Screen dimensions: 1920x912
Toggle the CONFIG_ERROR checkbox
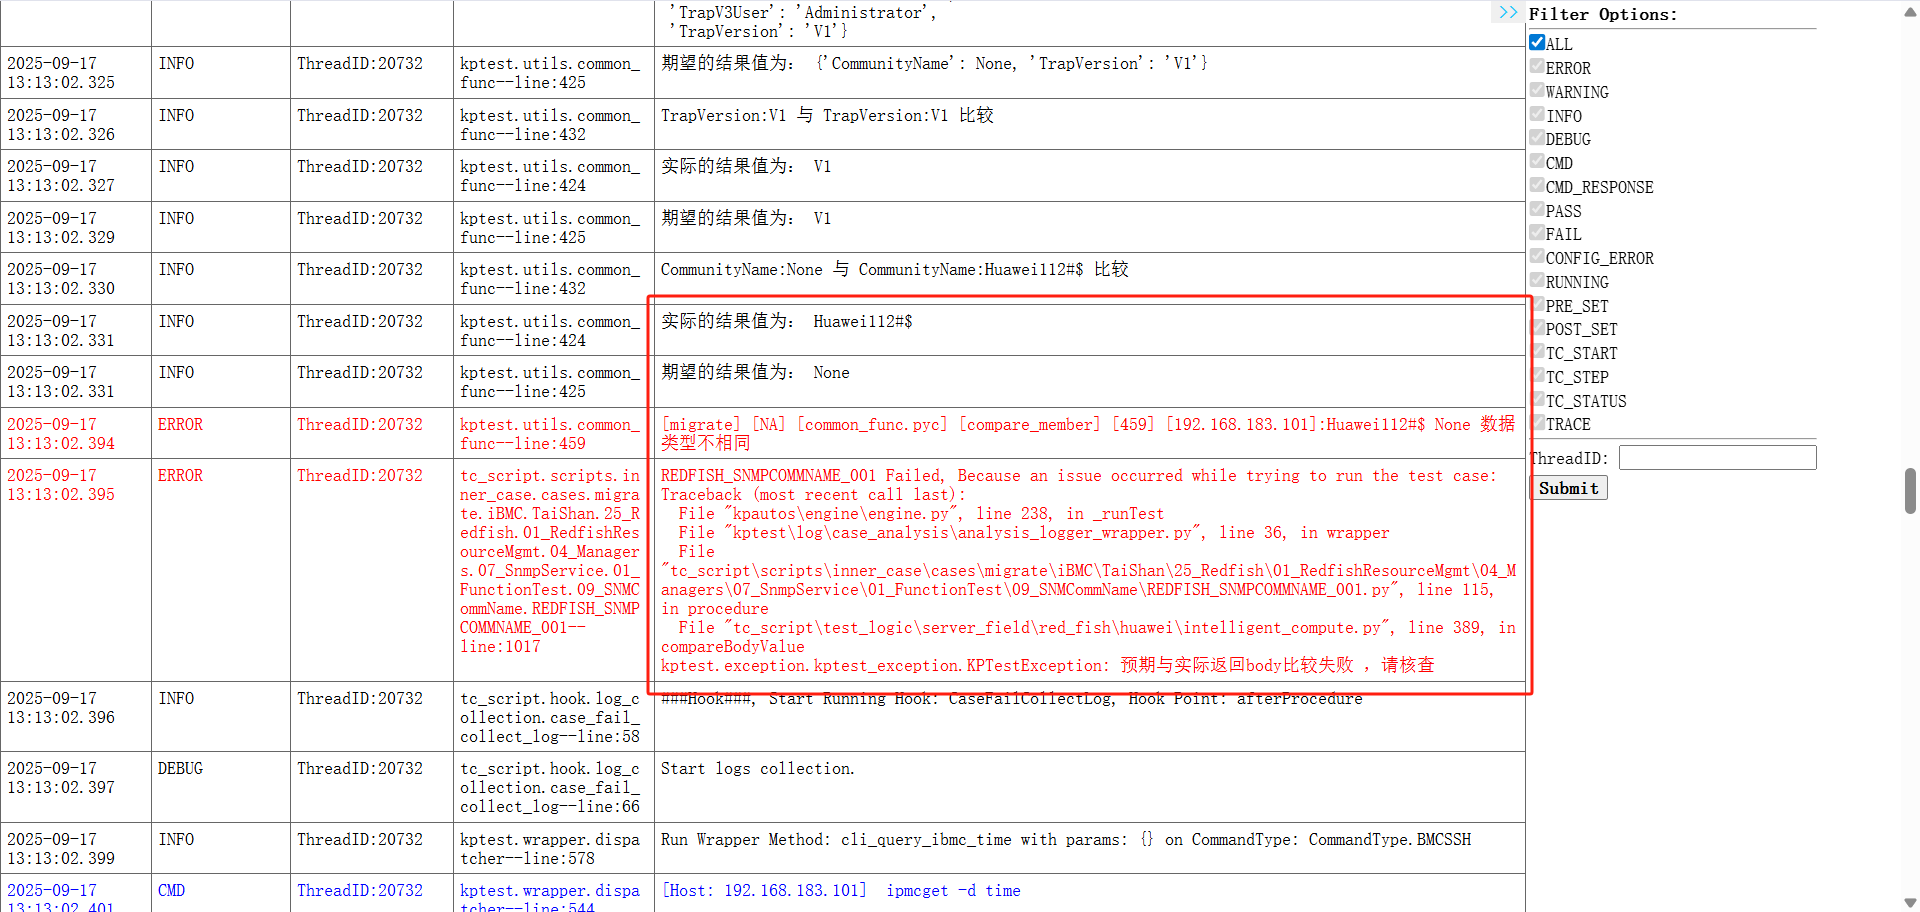[1537, 257]
